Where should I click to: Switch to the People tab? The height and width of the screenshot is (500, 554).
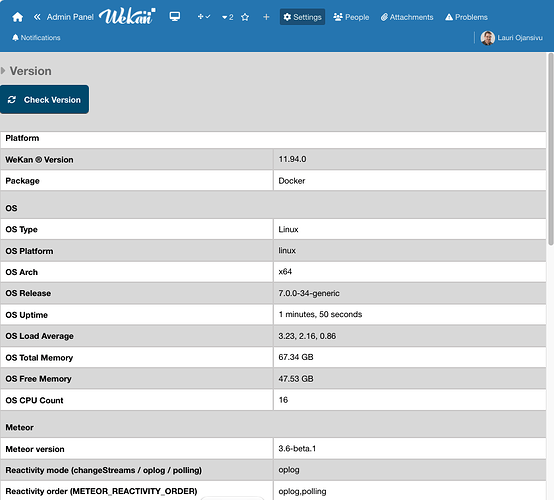click(x=351, y=17)
